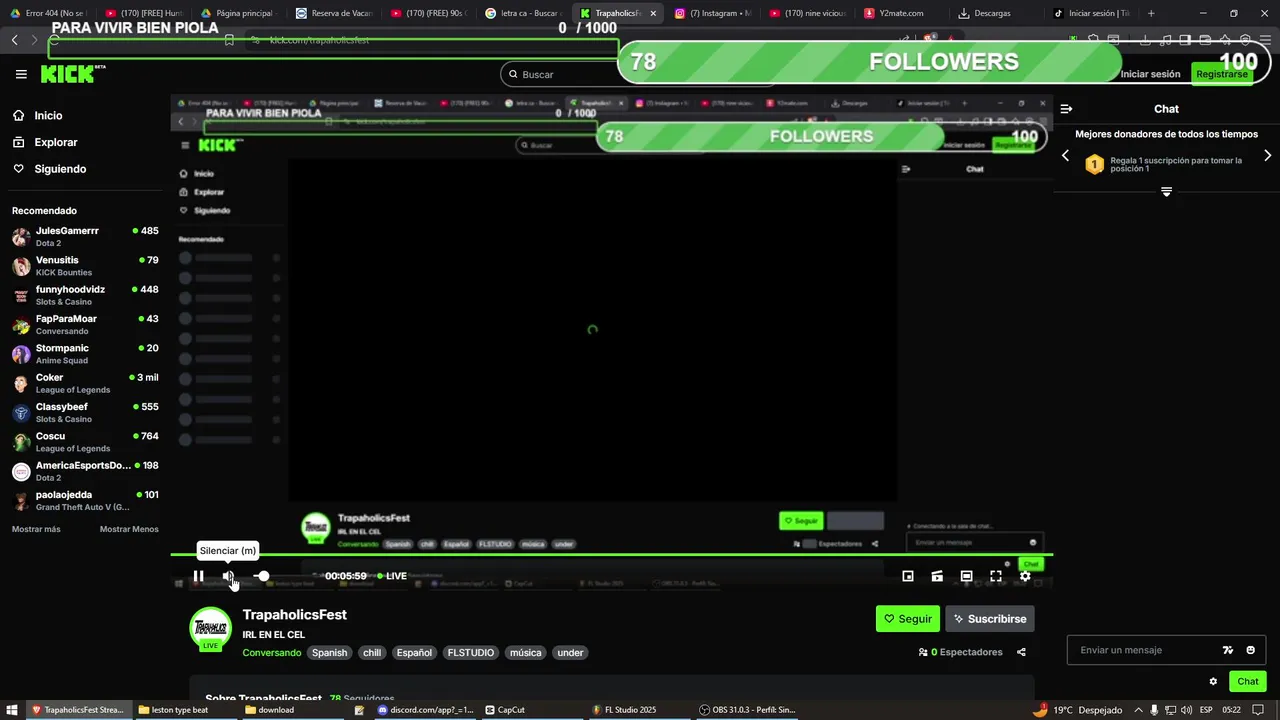Click Classybeef channel avatar

[21, 413]
